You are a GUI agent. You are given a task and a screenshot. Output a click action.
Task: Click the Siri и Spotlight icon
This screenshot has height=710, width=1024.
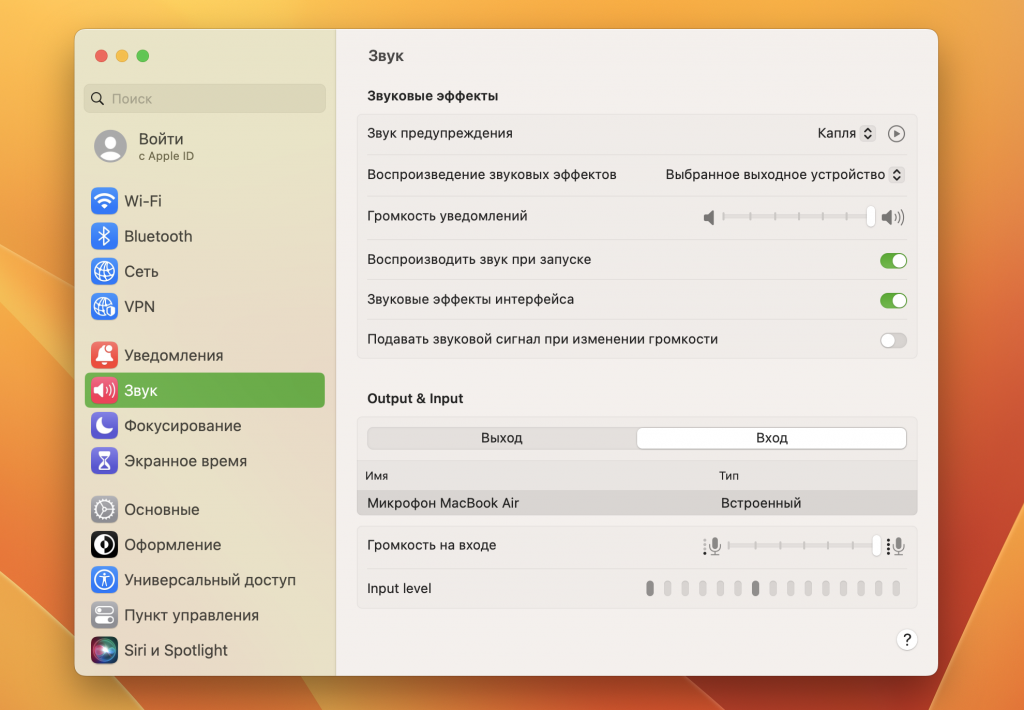click(x=104, y=650)
